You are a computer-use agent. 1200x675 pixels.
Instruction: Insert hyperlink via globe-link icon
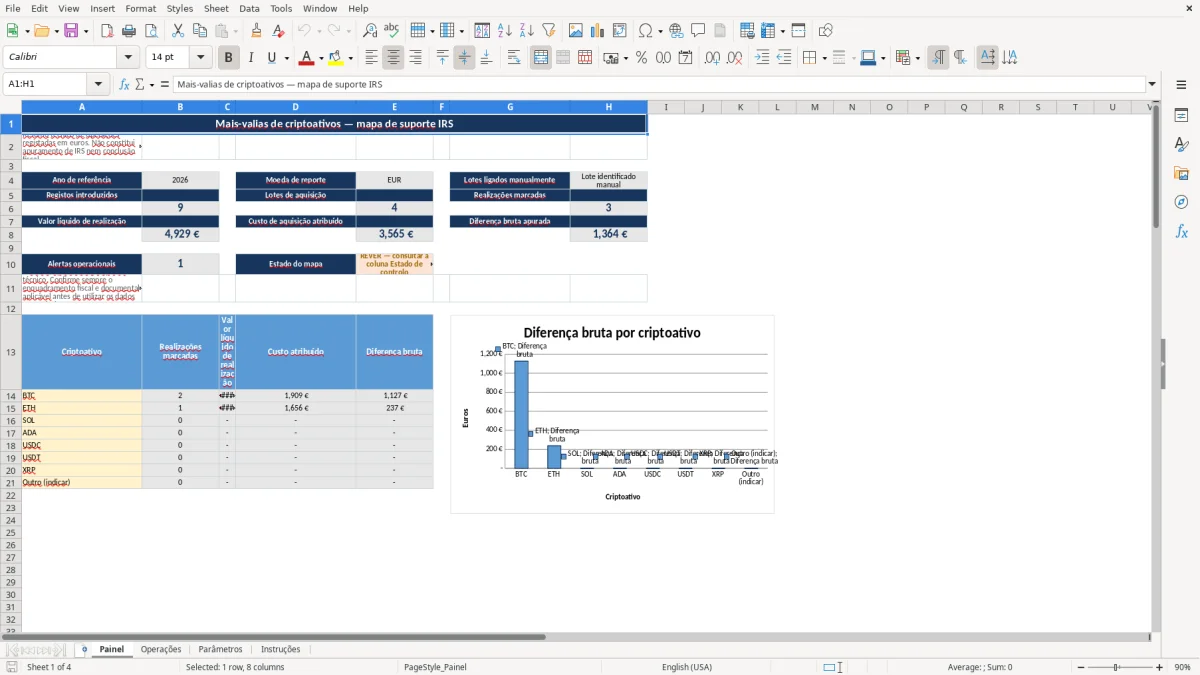(x=676, y=31)
